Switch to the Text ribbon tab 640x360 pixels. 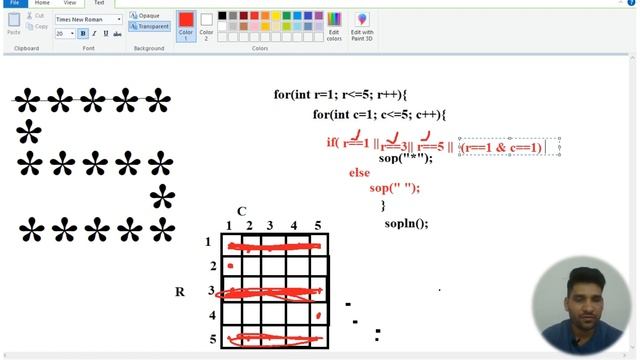click(99, 3)
